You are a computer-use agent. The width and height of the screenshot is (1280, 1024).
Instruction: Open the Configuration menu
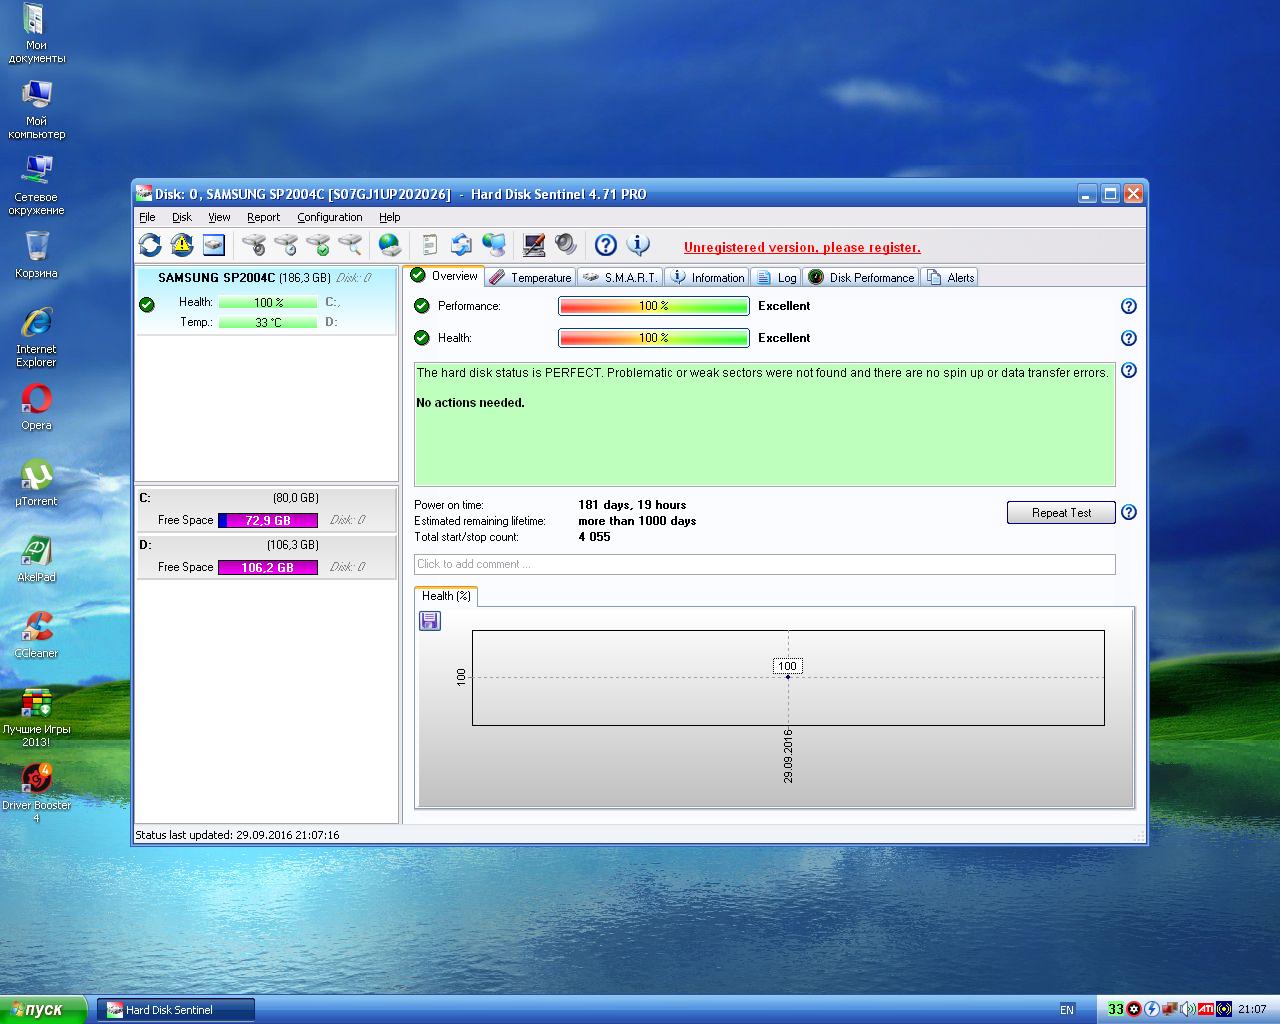tap(329, 217)
